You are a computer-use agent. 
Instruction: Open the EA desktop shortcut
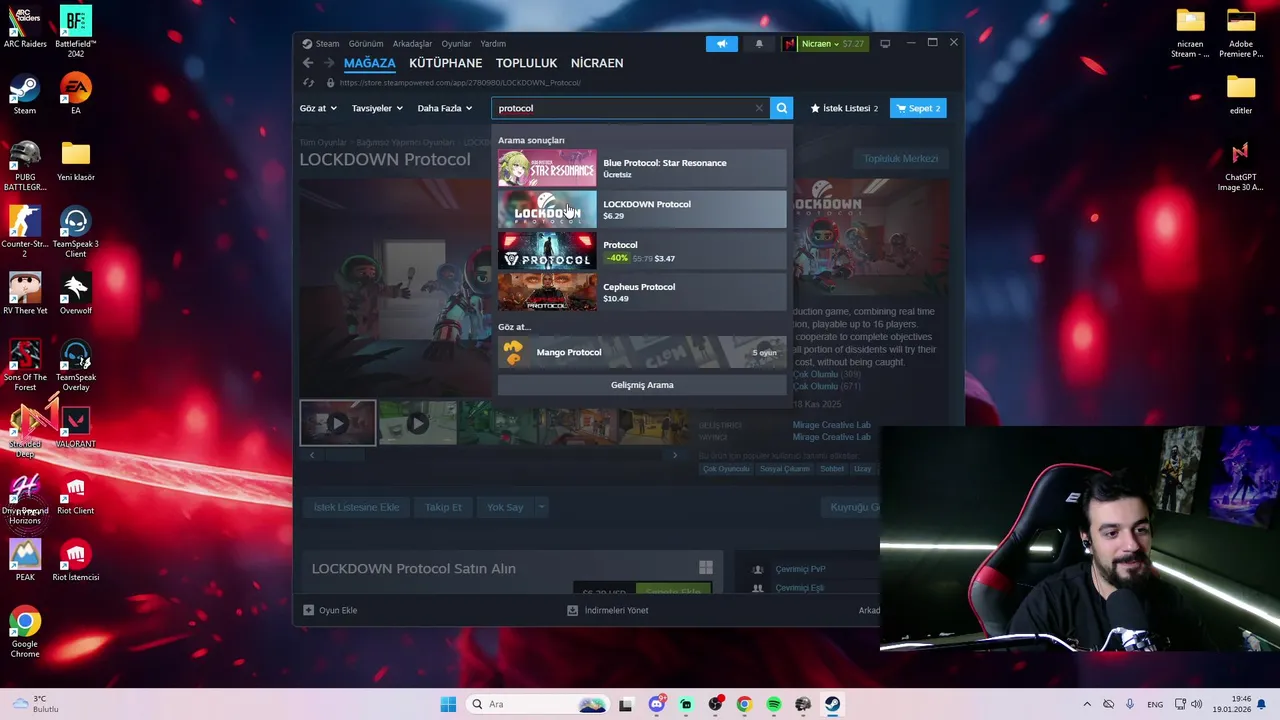pyautogui.click(x=75, y=93)
